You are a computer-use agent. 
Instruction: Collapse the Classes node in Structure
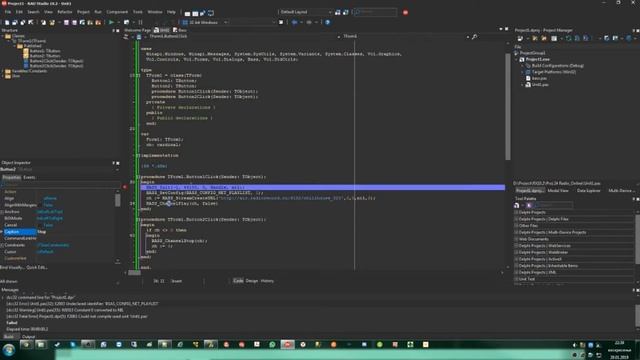tap(3, 36)
